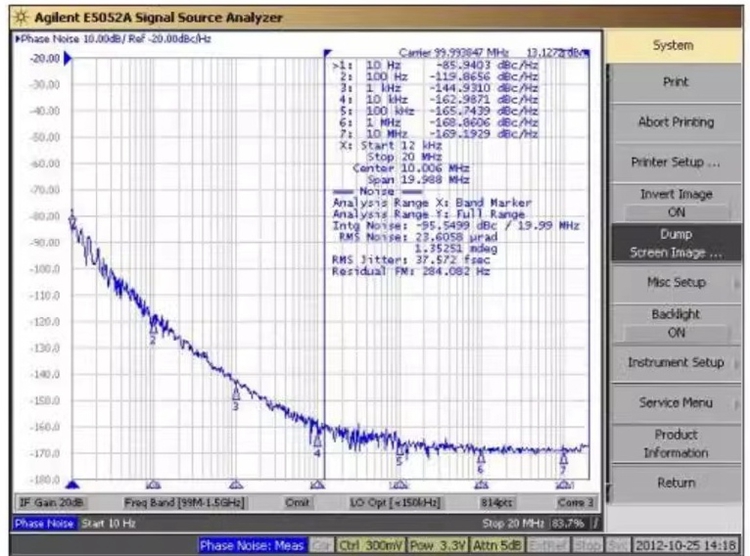This screenshot has height=556, width=750.
Task: Click marker 6 triangle on the trace
Action: click(480, 458)
